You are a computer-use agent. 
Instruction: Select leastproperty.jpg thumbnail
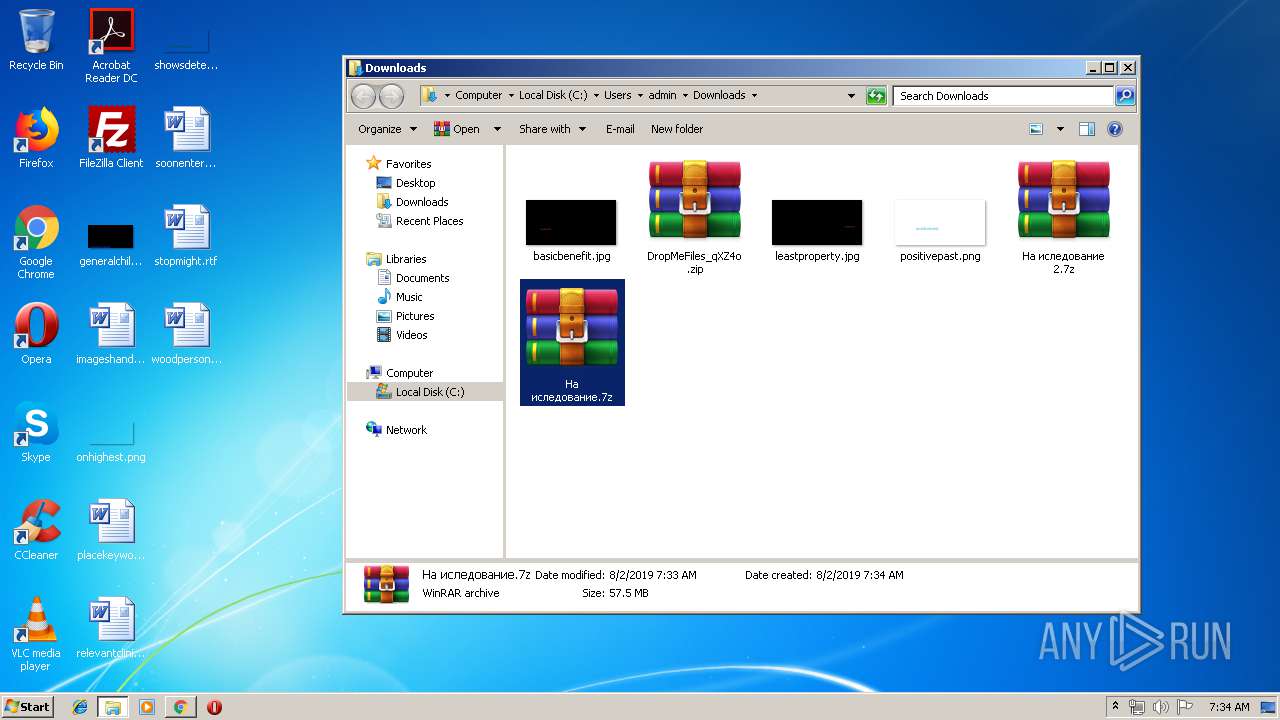(x=817, y=230)
